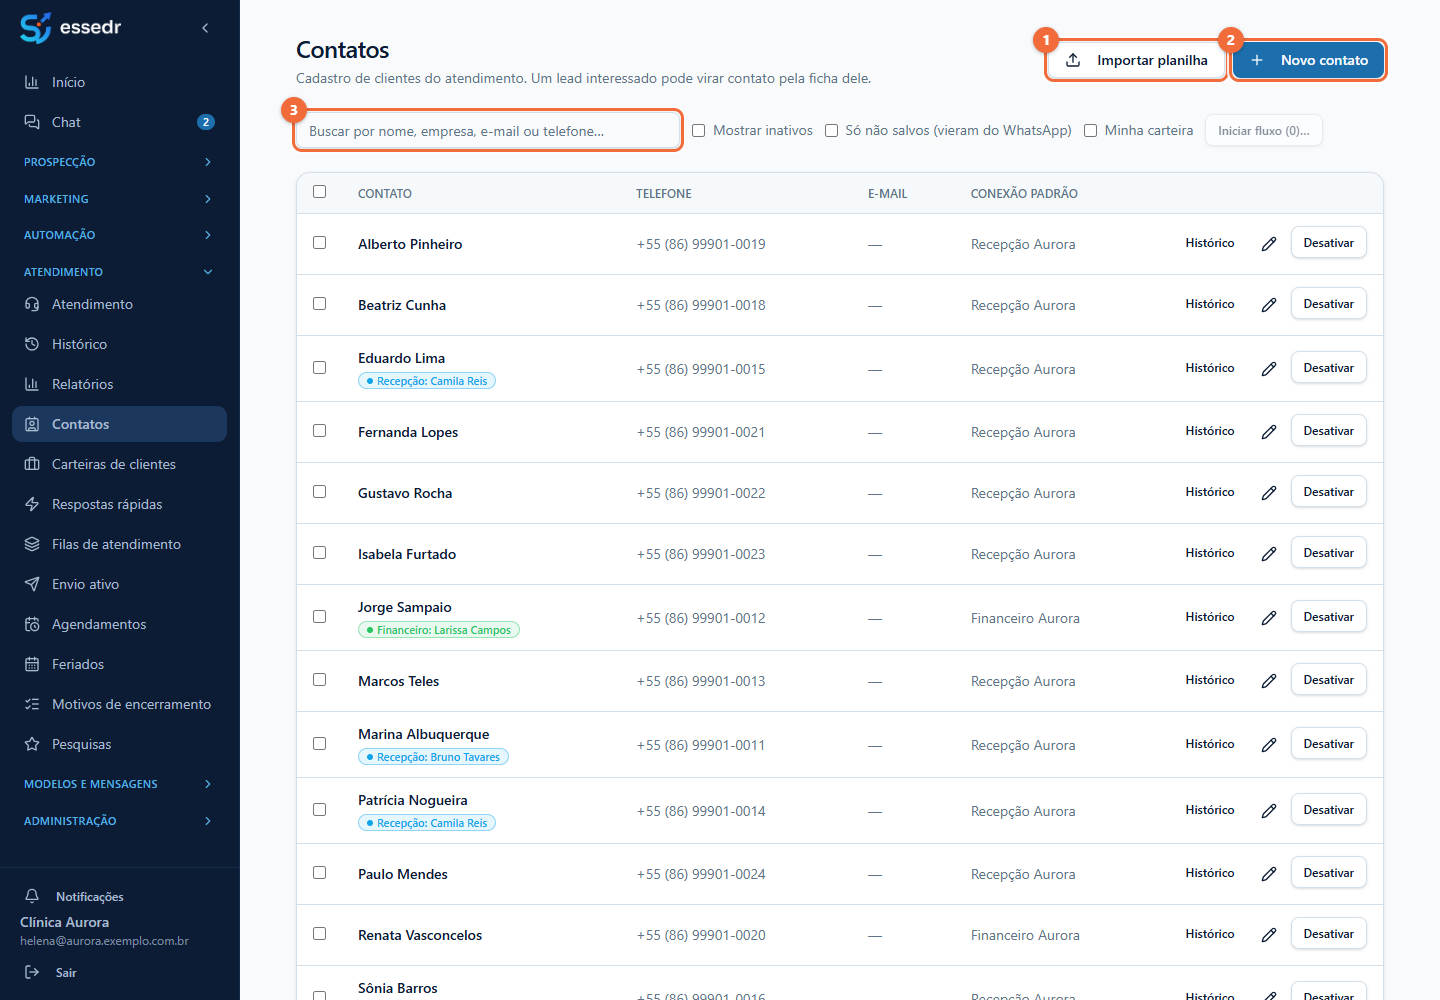Select the Jorge Sampaio row checkbox
The height and width of the screenshot is (1000, 1440).
coord(320,617)
